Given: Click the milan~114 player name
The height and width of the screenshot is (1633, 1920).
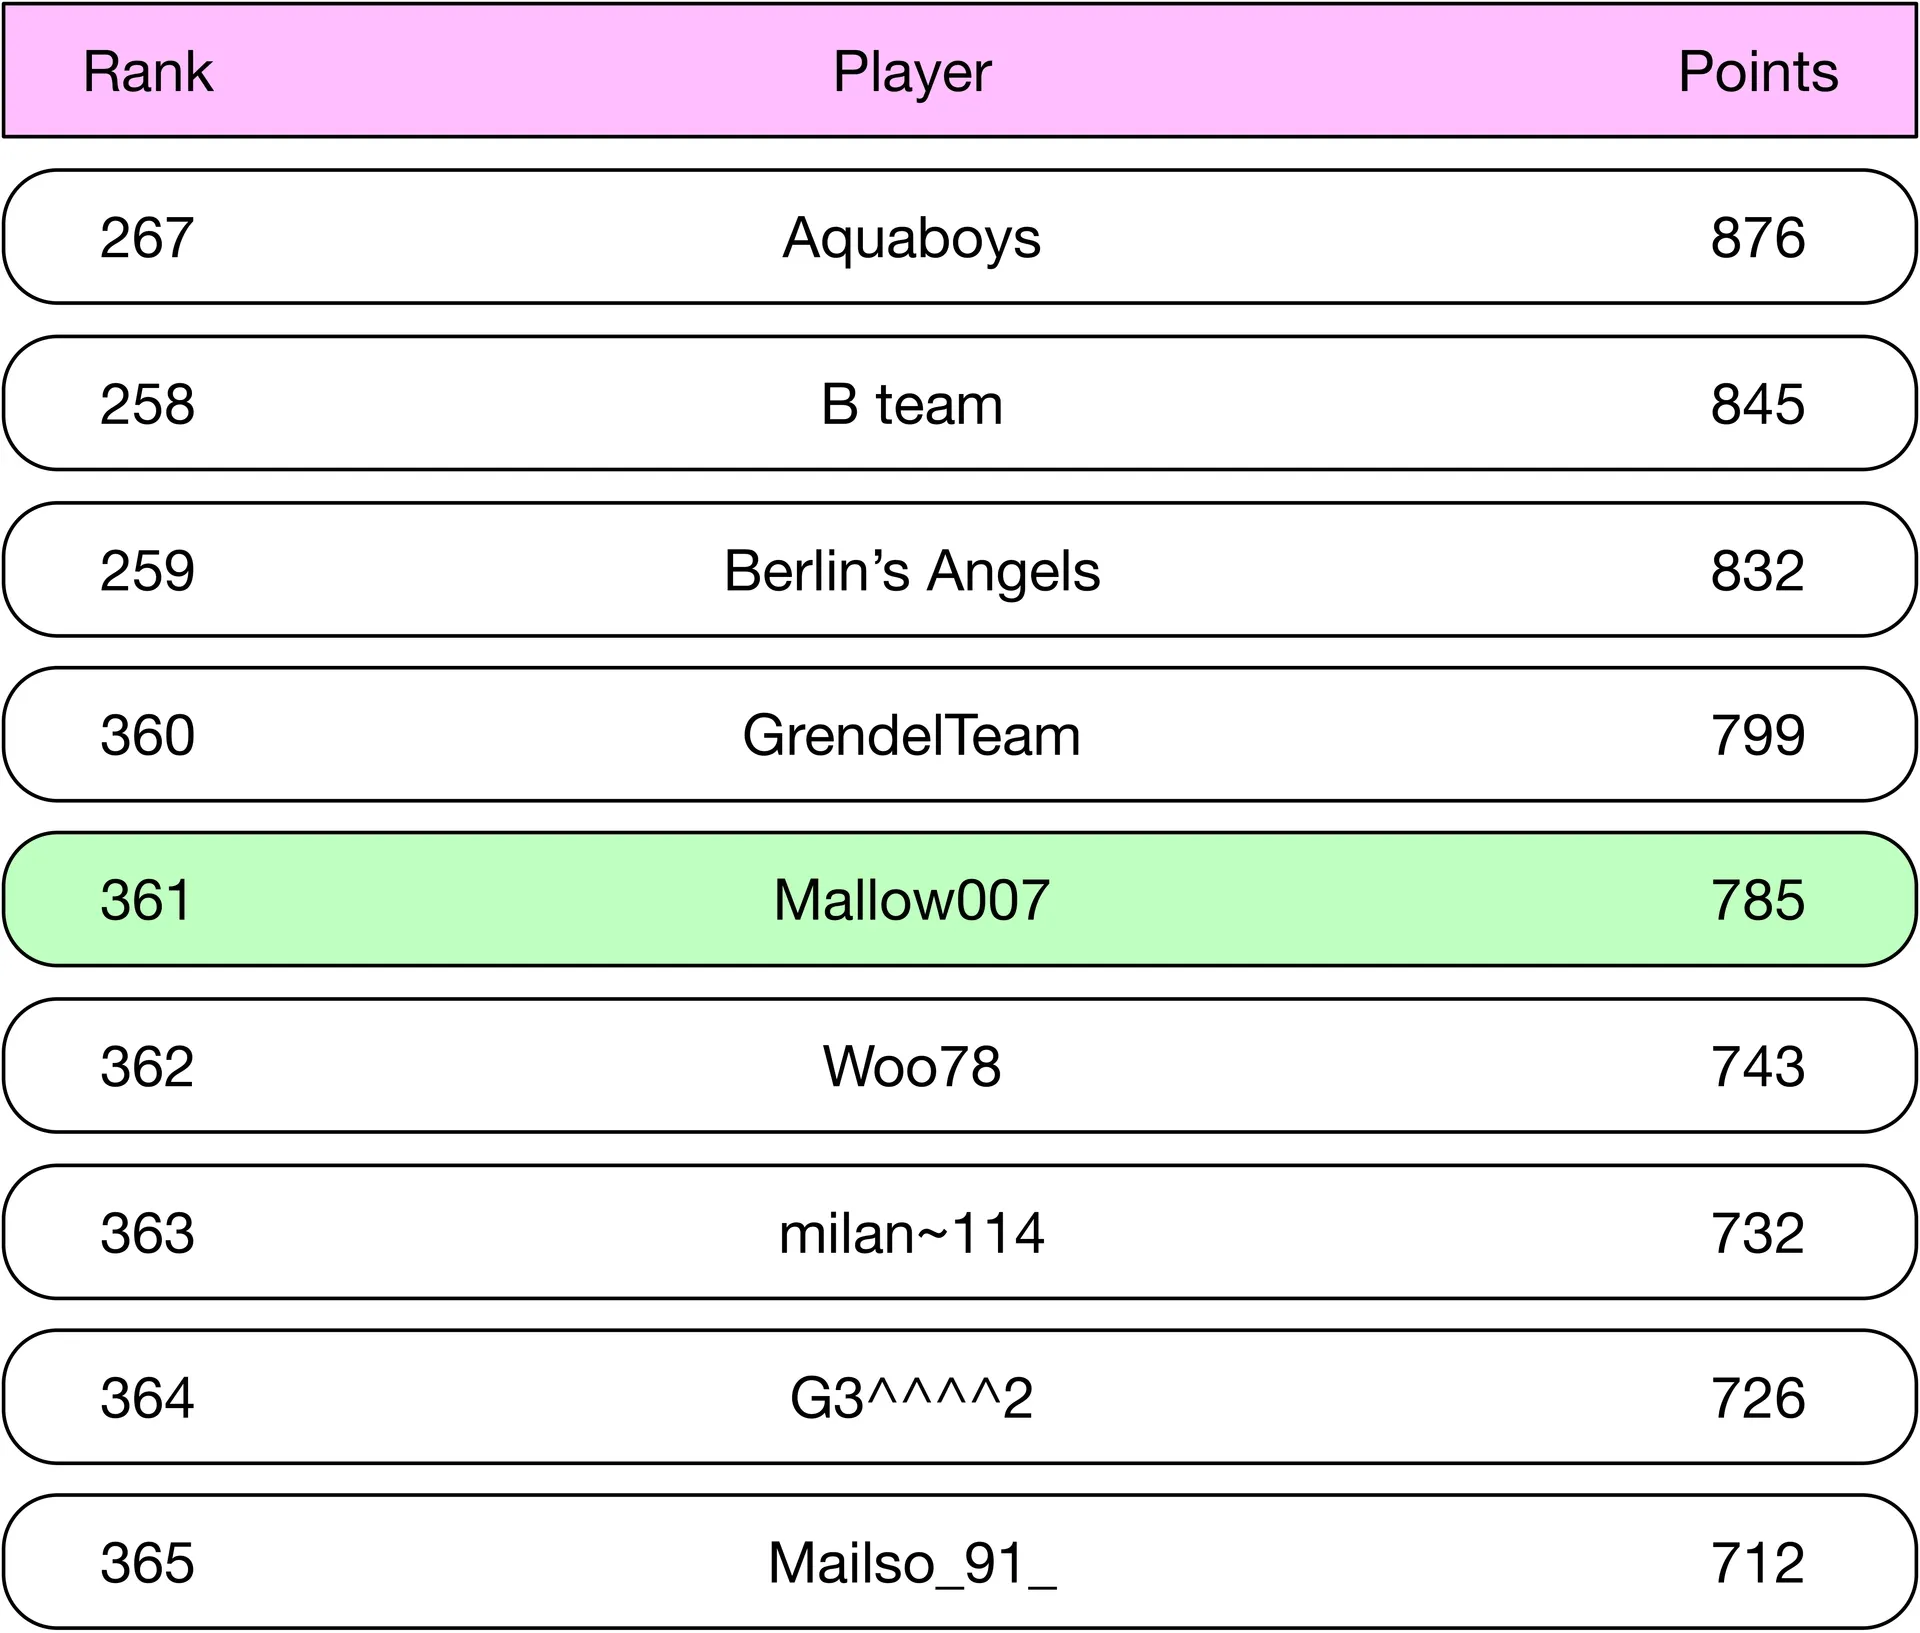Looking at the screenshot, I should 912,1232.
